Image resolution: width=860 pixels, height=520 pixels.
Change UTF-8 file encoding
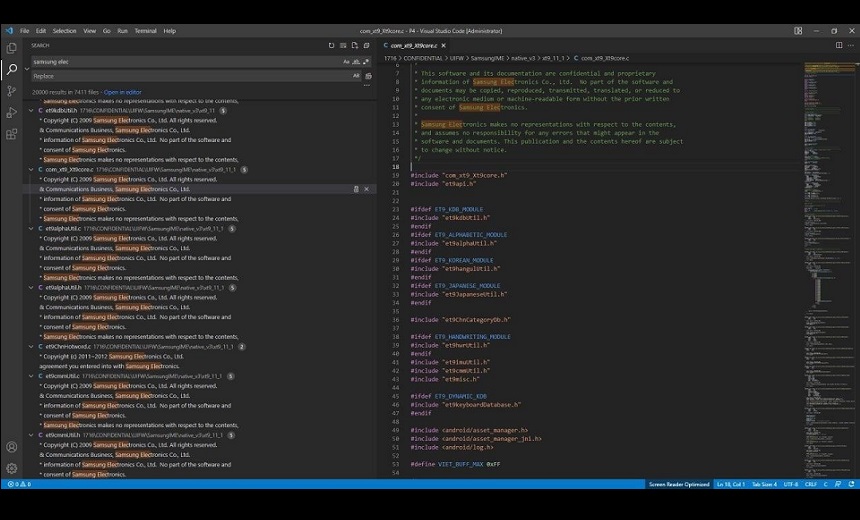(x=791, y=484)
